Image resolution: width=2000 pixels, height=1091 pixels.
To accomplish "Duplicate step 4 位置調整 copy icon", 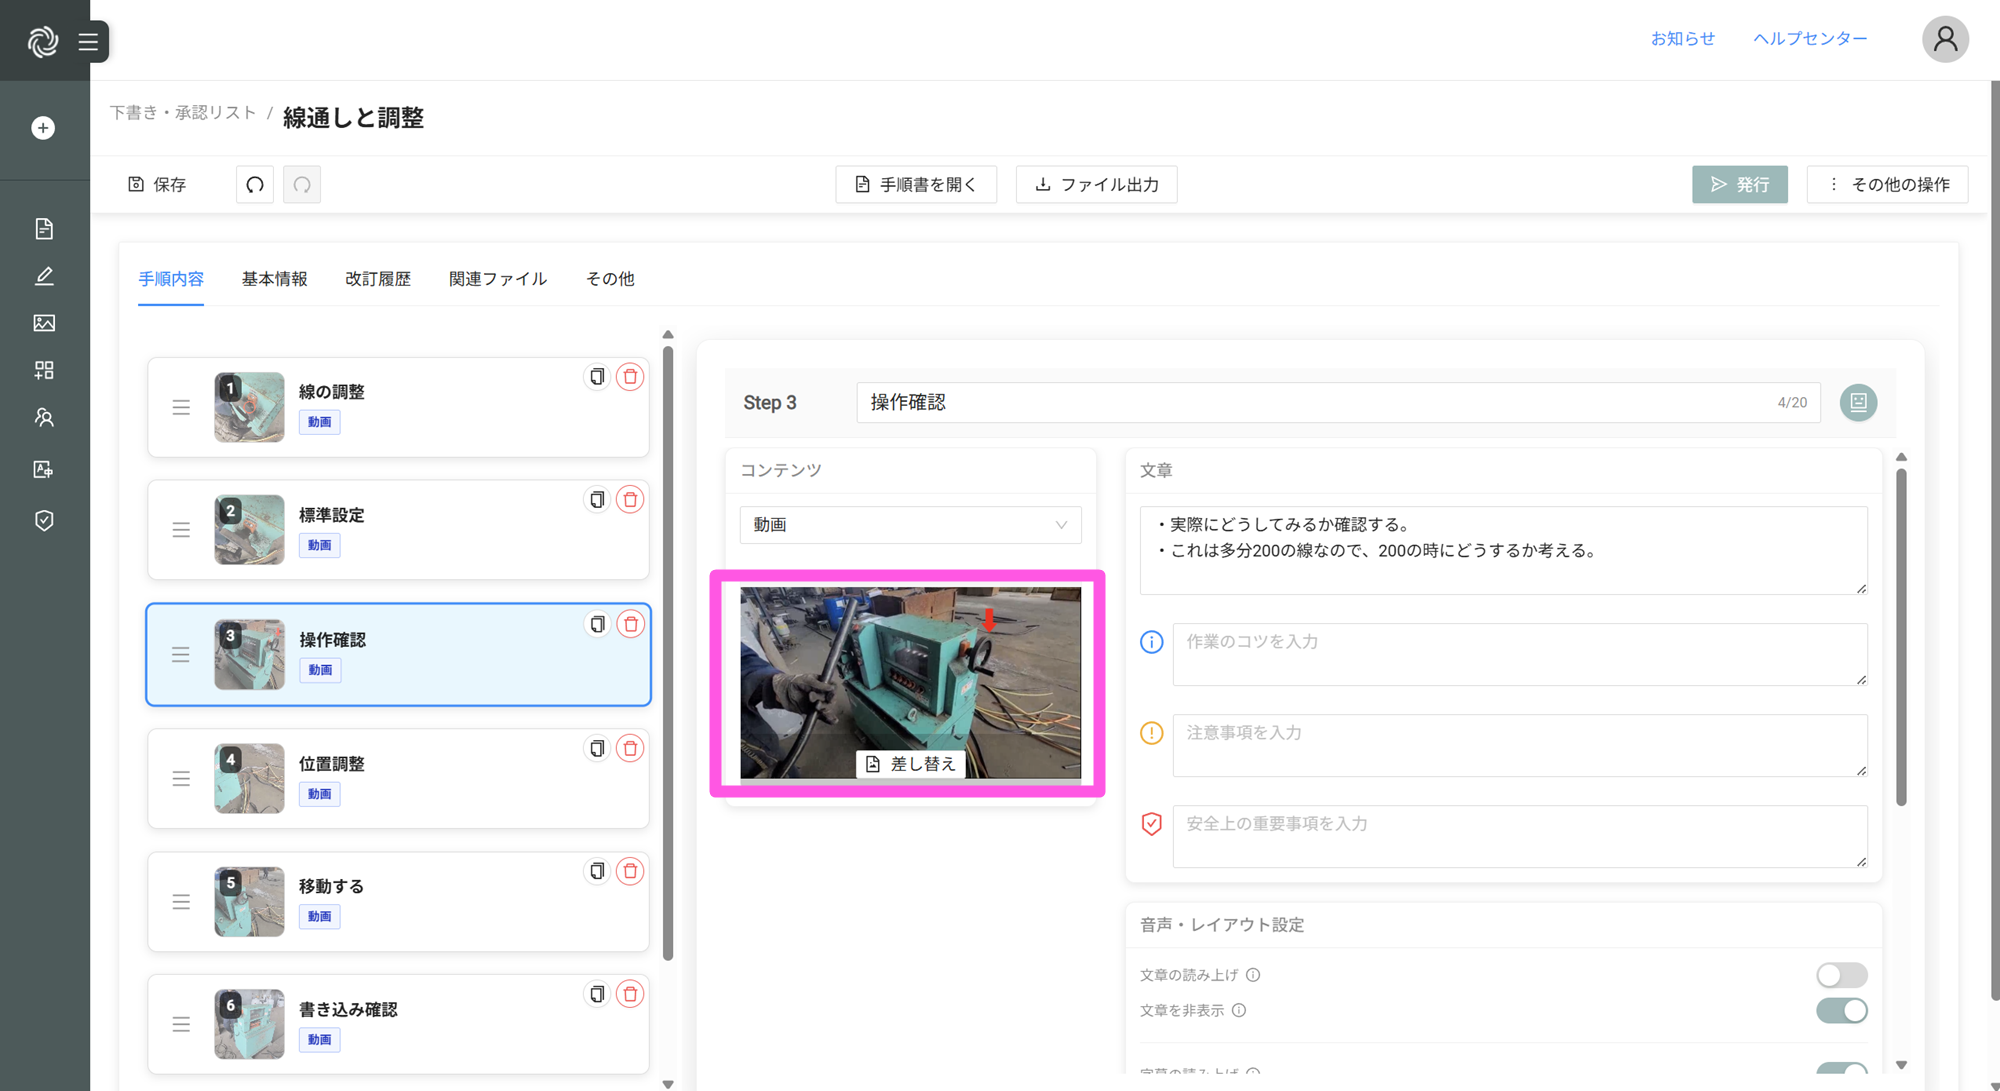I will [x=597, y=748].
